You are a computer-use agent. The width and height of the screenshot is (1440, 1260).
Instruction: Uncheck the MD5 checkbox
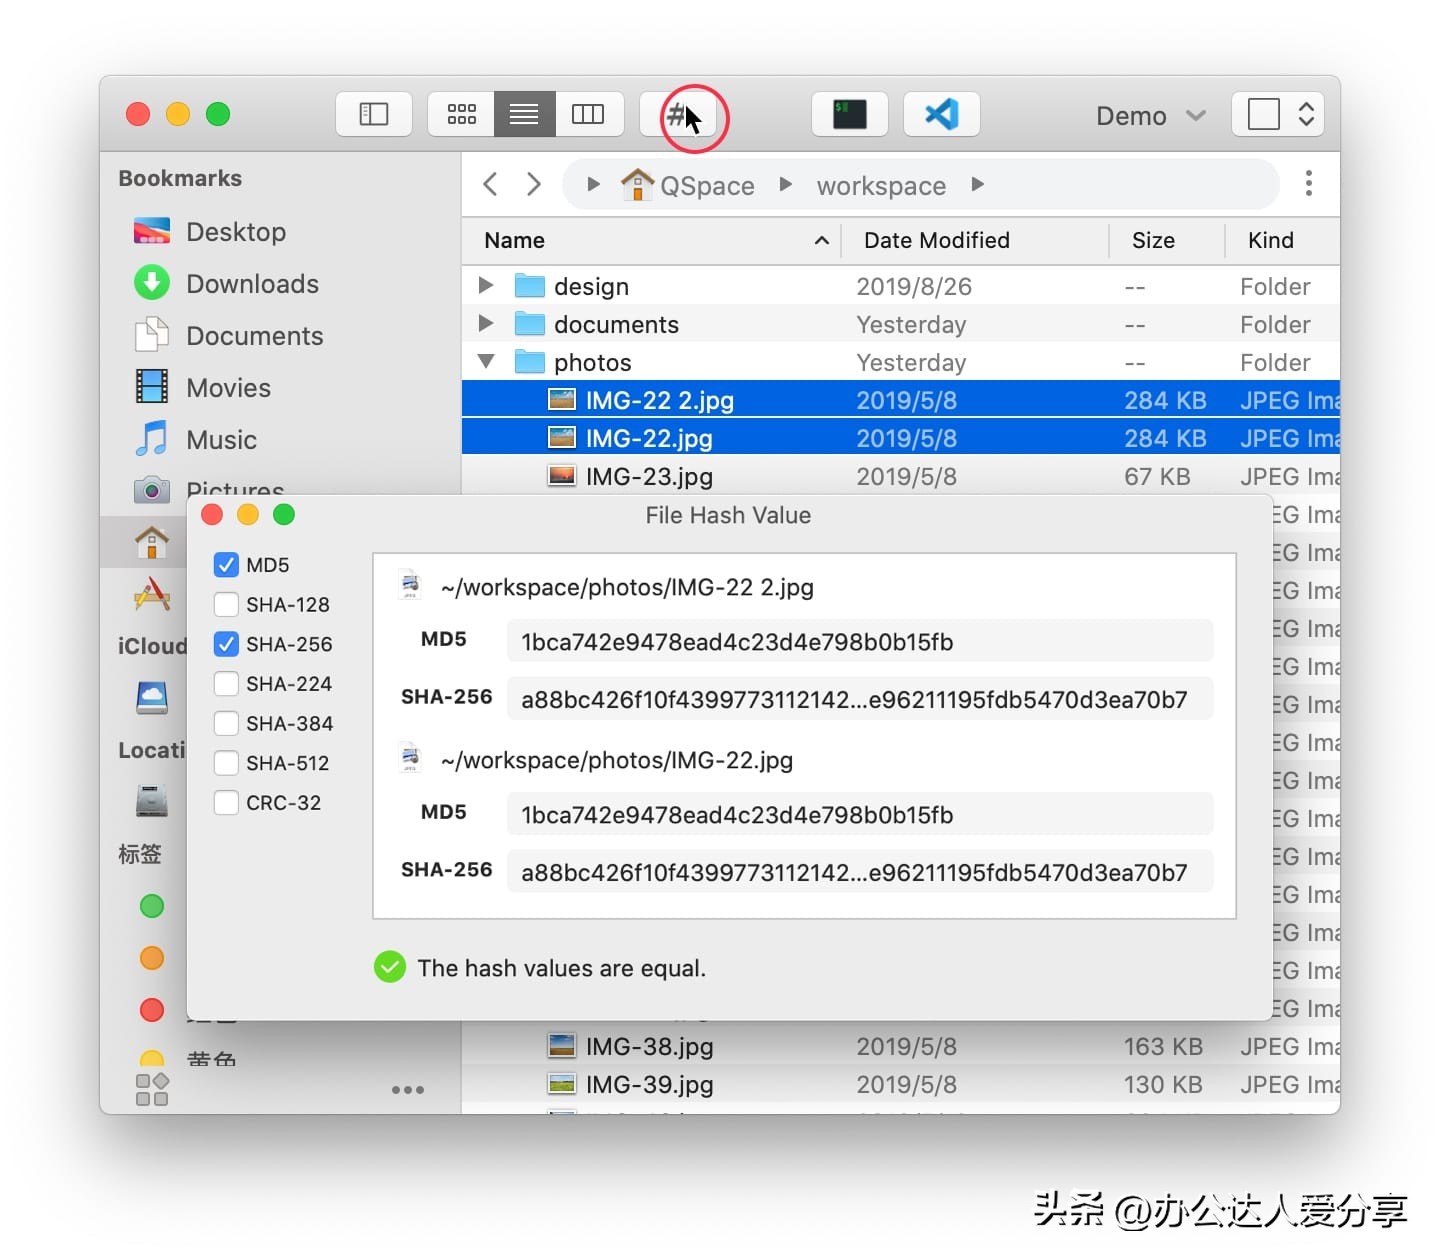tap(226, 565)
